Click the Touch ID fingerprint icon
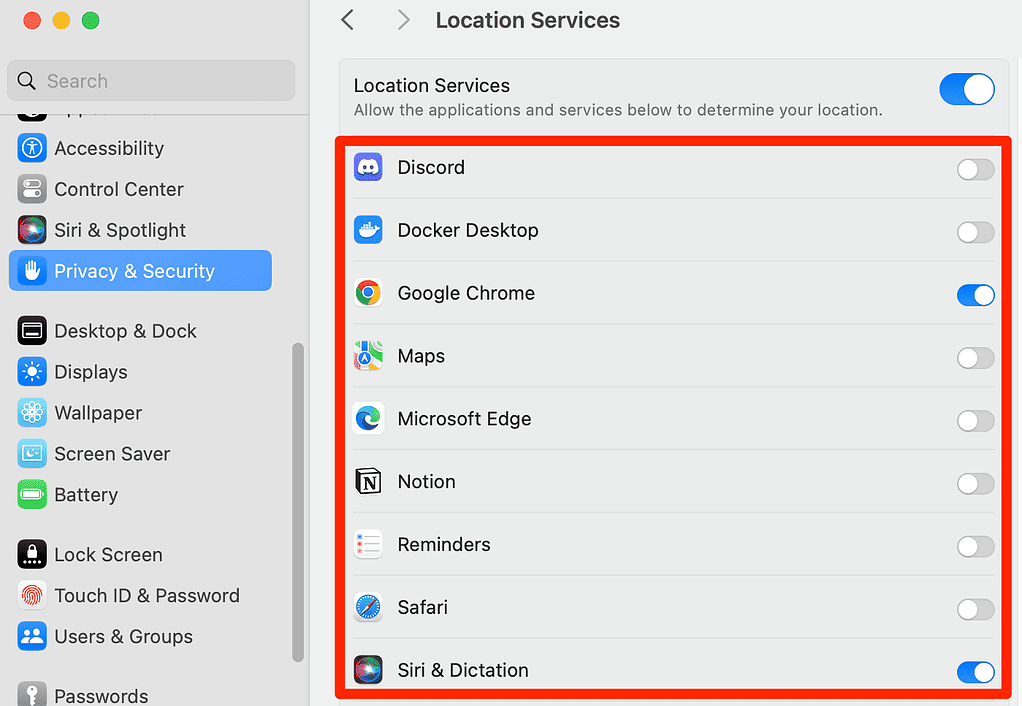Screen dimensions: 1022x706 (31, 595)
